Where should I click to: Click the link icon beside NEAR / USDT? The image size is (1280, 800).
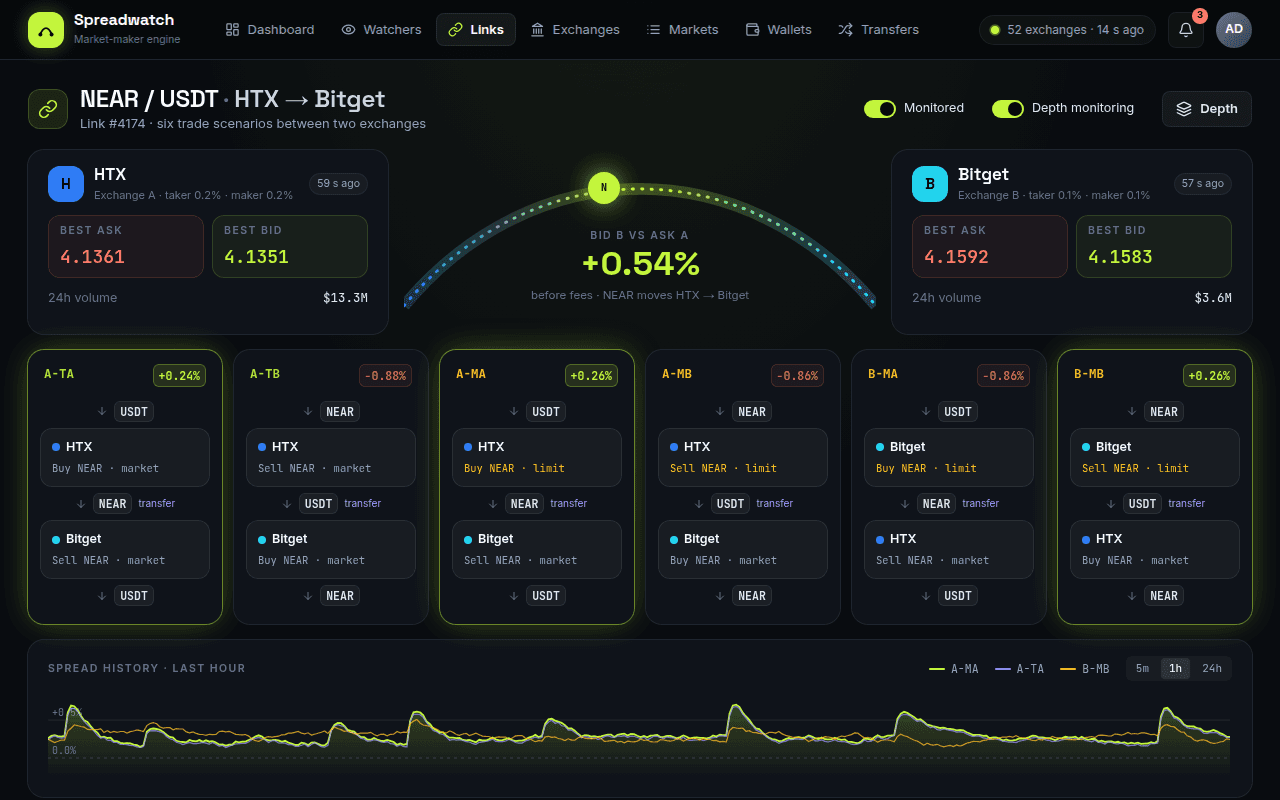coord(48,109)
